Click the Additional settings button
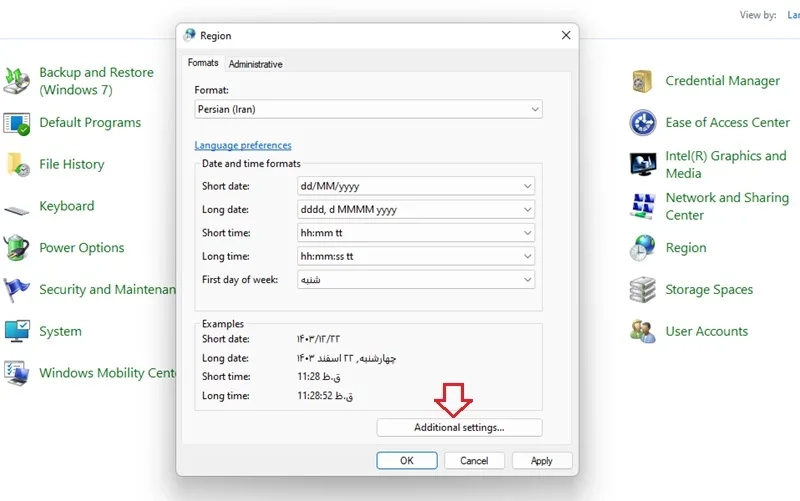 459,428
